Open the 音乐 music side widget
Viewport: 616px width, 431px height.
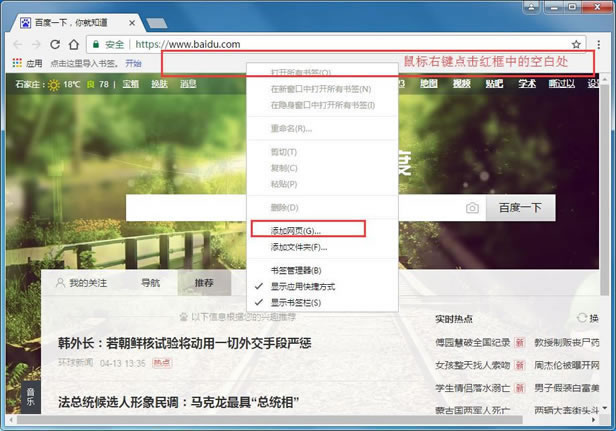[x=30, y=396]
